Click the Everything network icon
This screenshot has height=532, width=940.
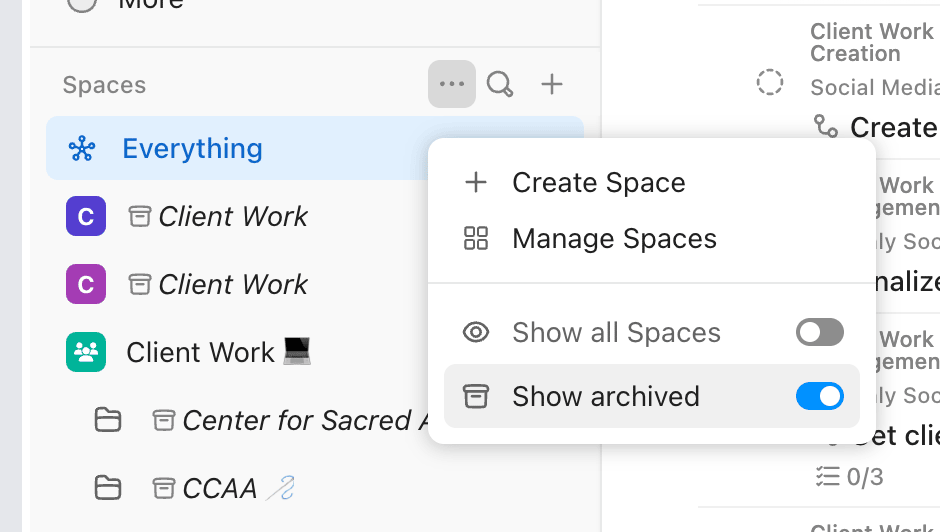82,148
